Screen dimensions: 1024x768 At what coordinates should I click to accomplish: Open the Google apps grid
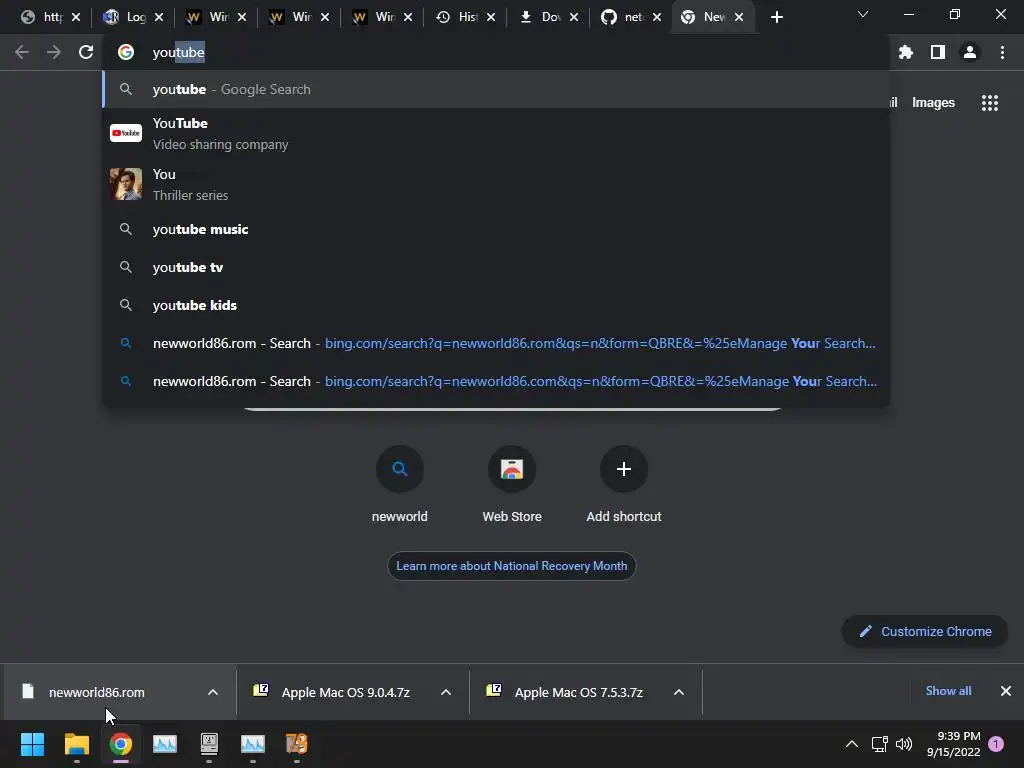989,103
